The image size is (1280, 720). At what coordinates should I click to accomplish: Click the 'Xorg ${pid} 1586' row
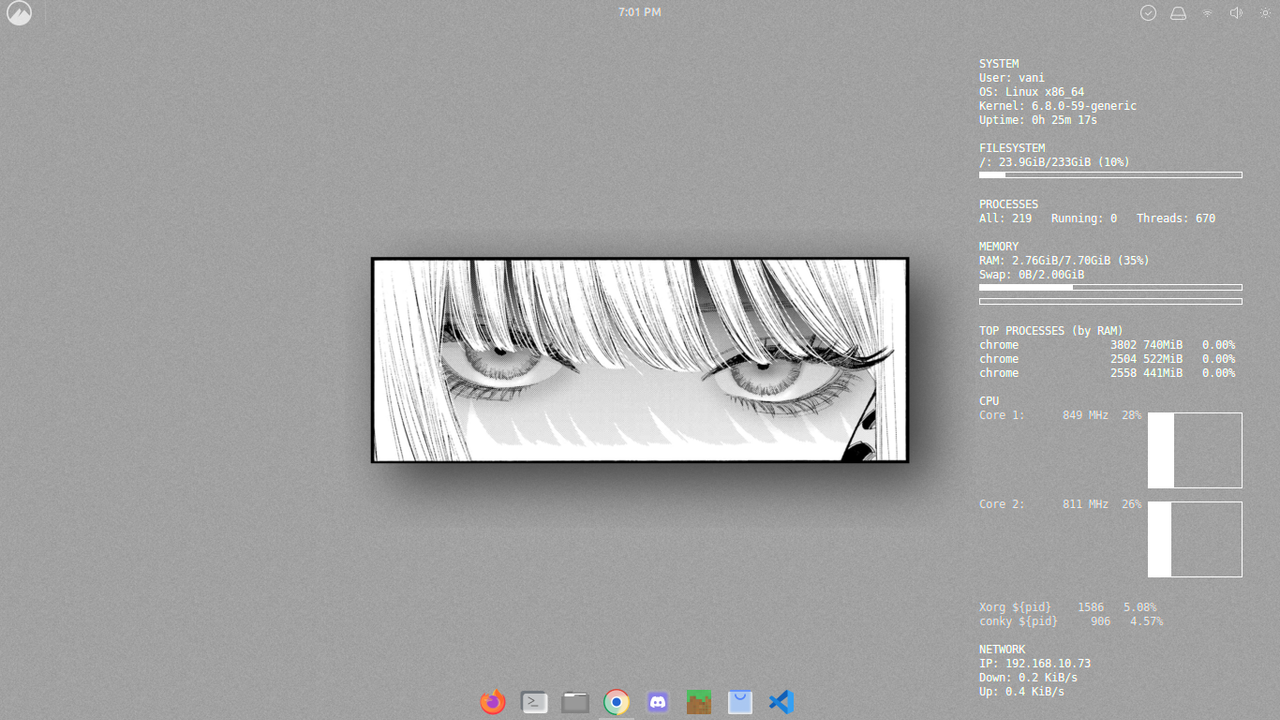[x=1068, y=607]
